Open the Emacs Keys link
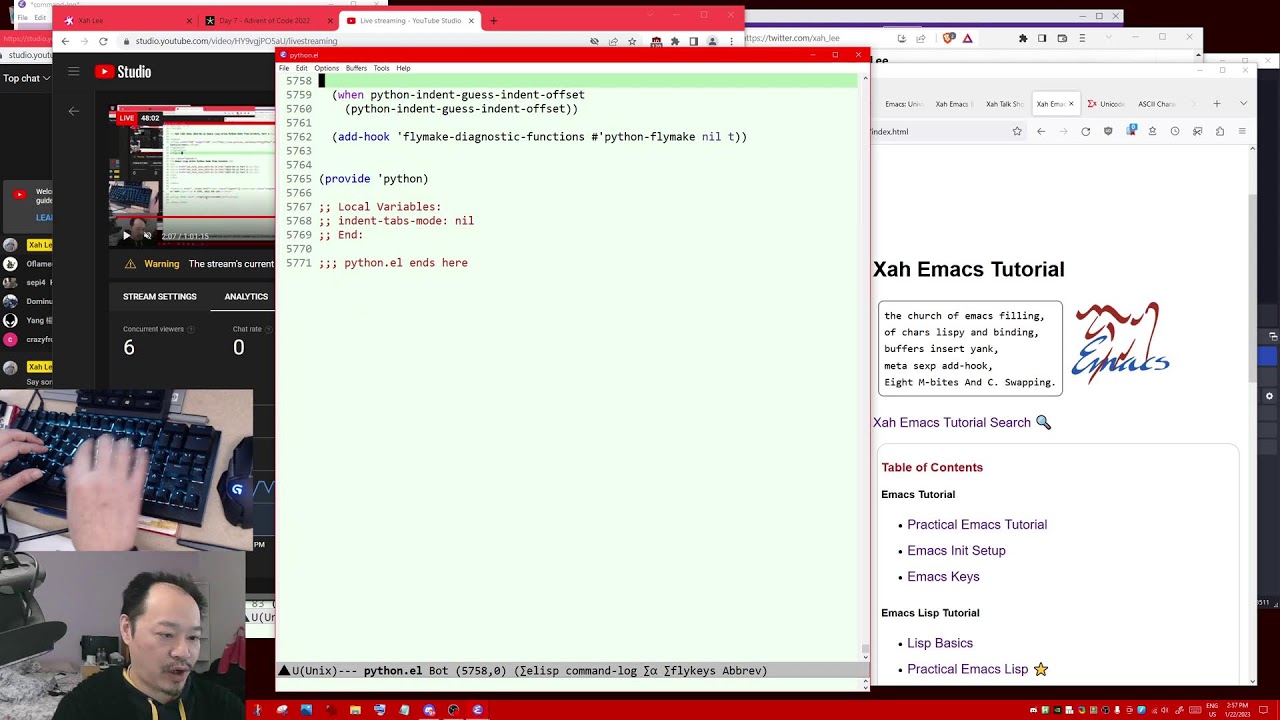1280x720 pixels. pyautogui.click(x=943, y=576)
